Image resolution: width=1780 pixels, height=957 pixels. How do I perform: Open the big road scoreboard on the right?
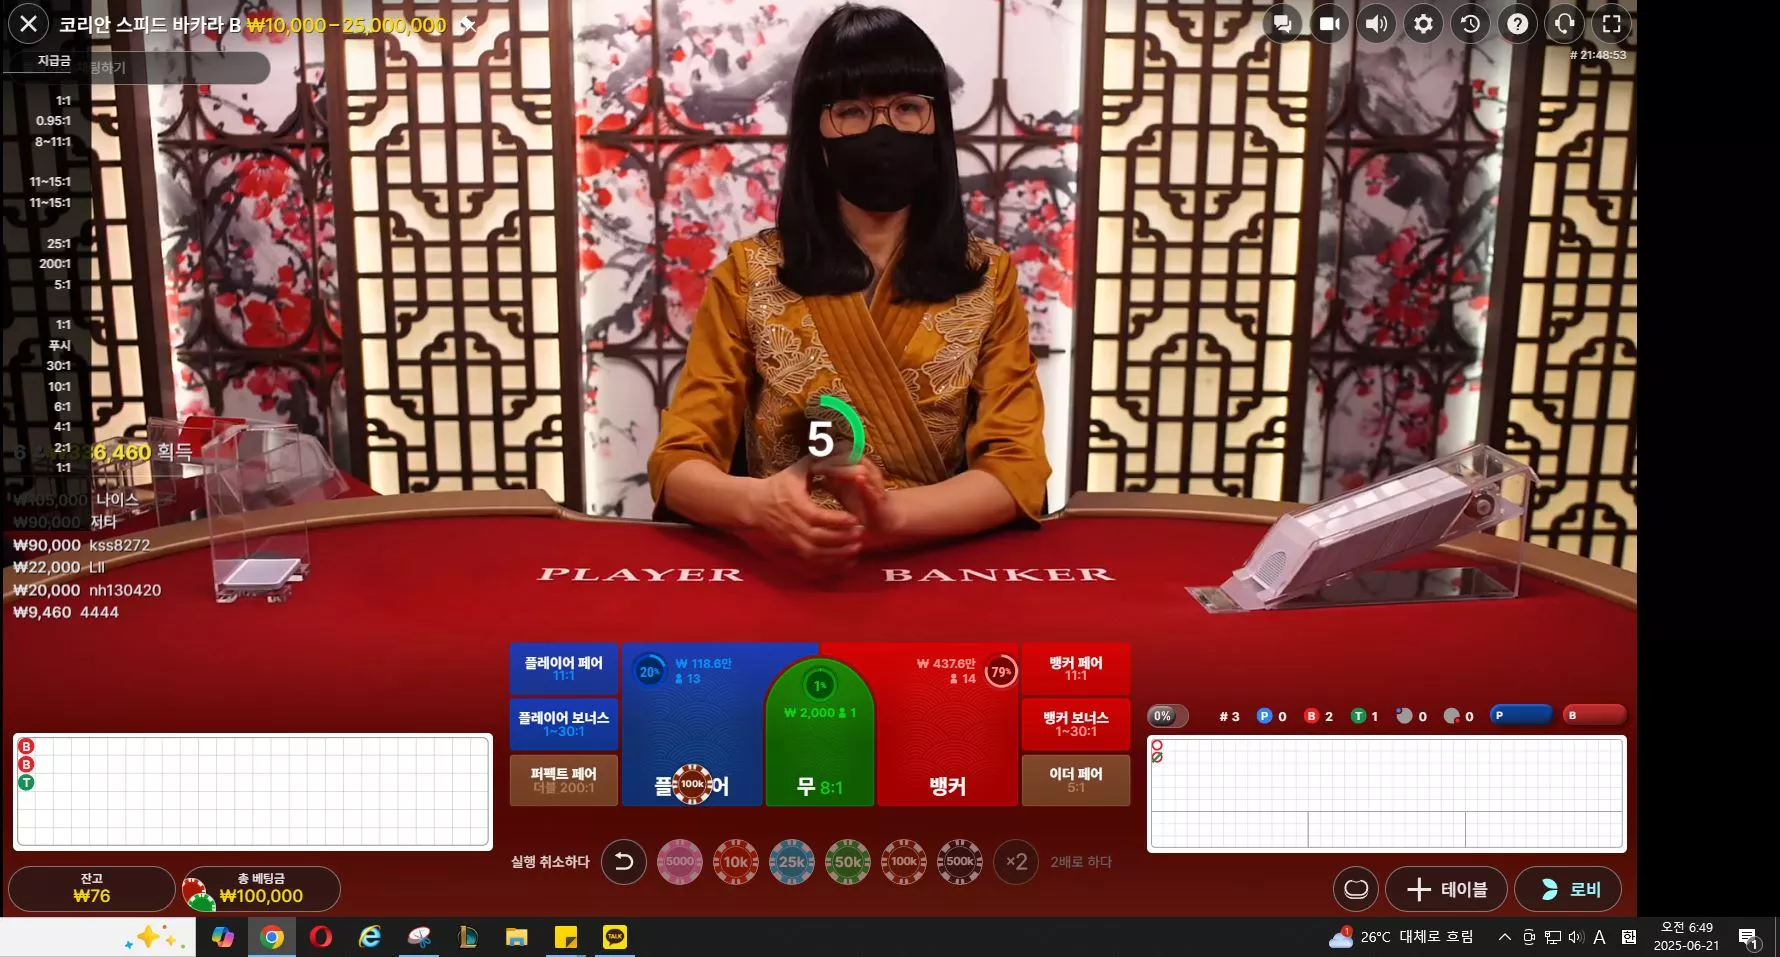[1387, 793]
